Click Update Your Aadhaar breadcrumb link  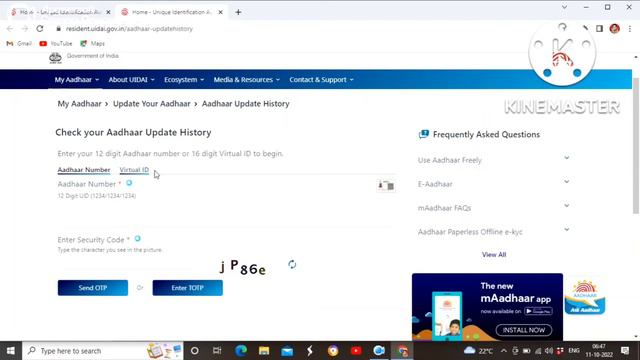tap(151, 104)
